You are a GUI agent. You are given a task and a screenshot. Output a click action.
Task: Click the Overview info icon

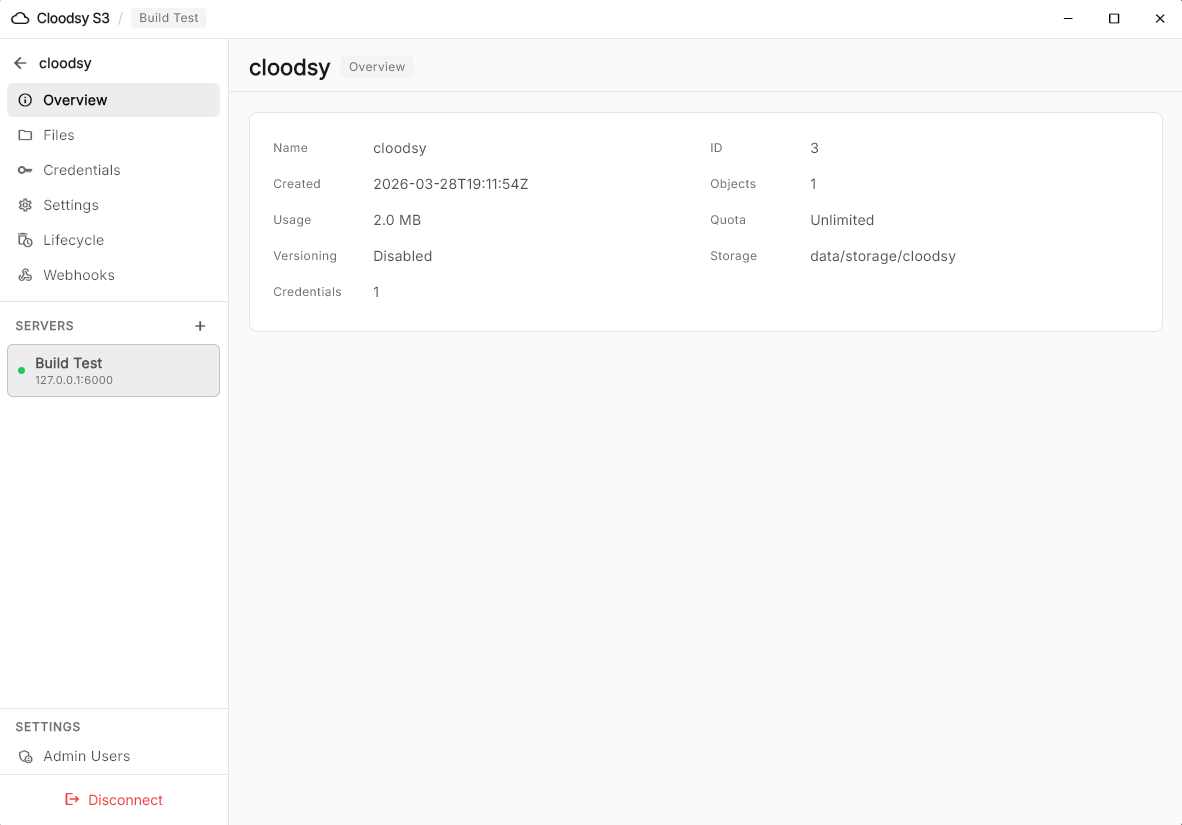tap(23, 100)
